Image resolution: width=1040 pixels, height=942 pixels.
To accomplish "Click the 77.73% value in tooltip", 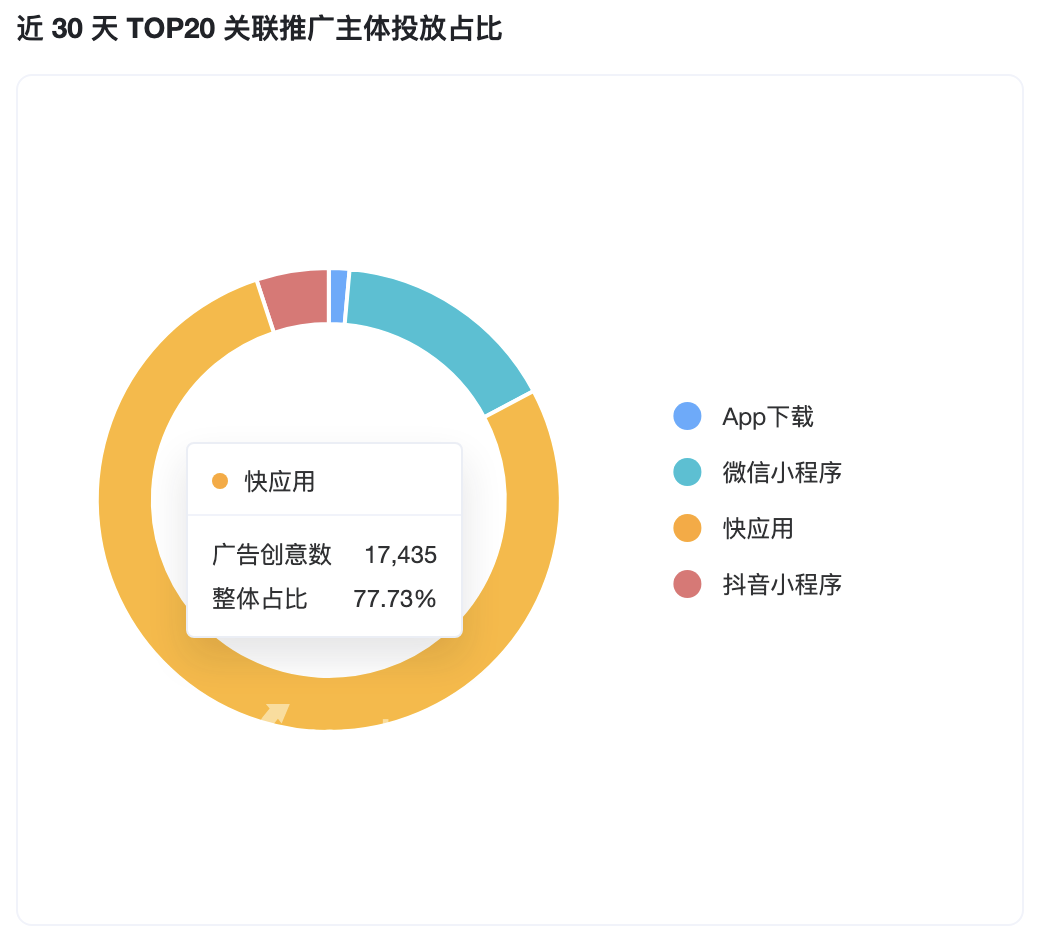I will (x=395, y=598).
